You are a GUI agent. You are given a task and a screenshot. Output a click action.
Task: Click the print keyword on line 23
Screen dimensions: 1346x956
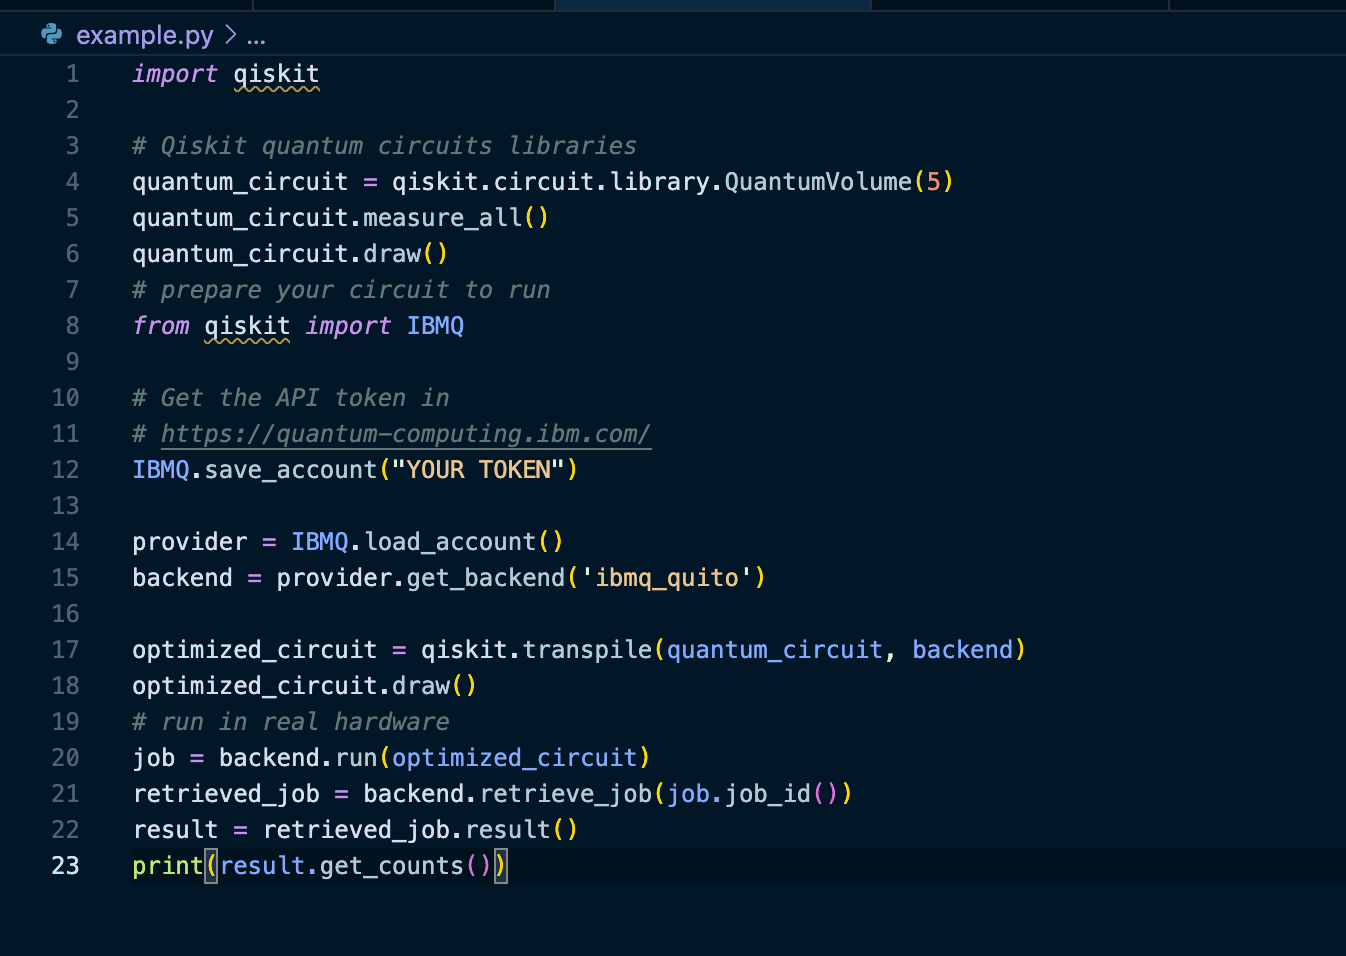click(x=166, y=865)
